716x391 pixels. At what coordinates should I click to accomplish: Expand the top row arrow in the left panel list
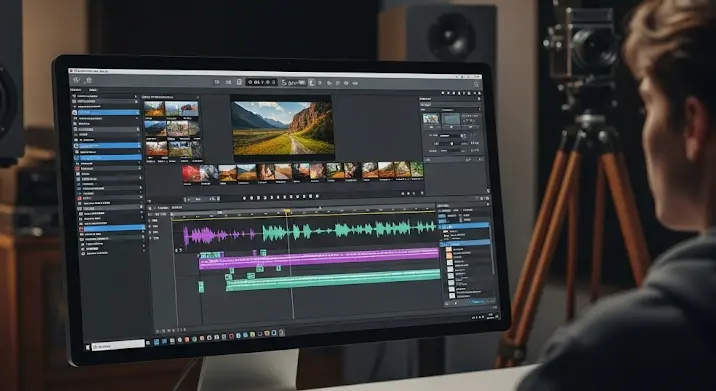point(136,97)
